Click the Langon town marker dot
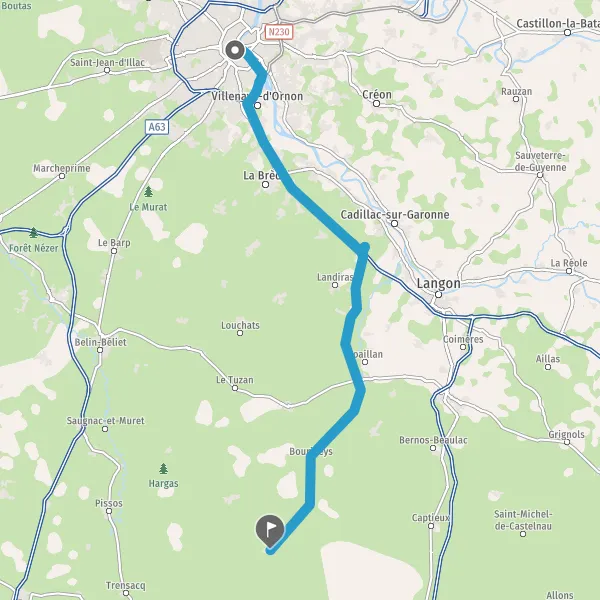The height and width of the screenshot is (600, 600). pos(439,294)
